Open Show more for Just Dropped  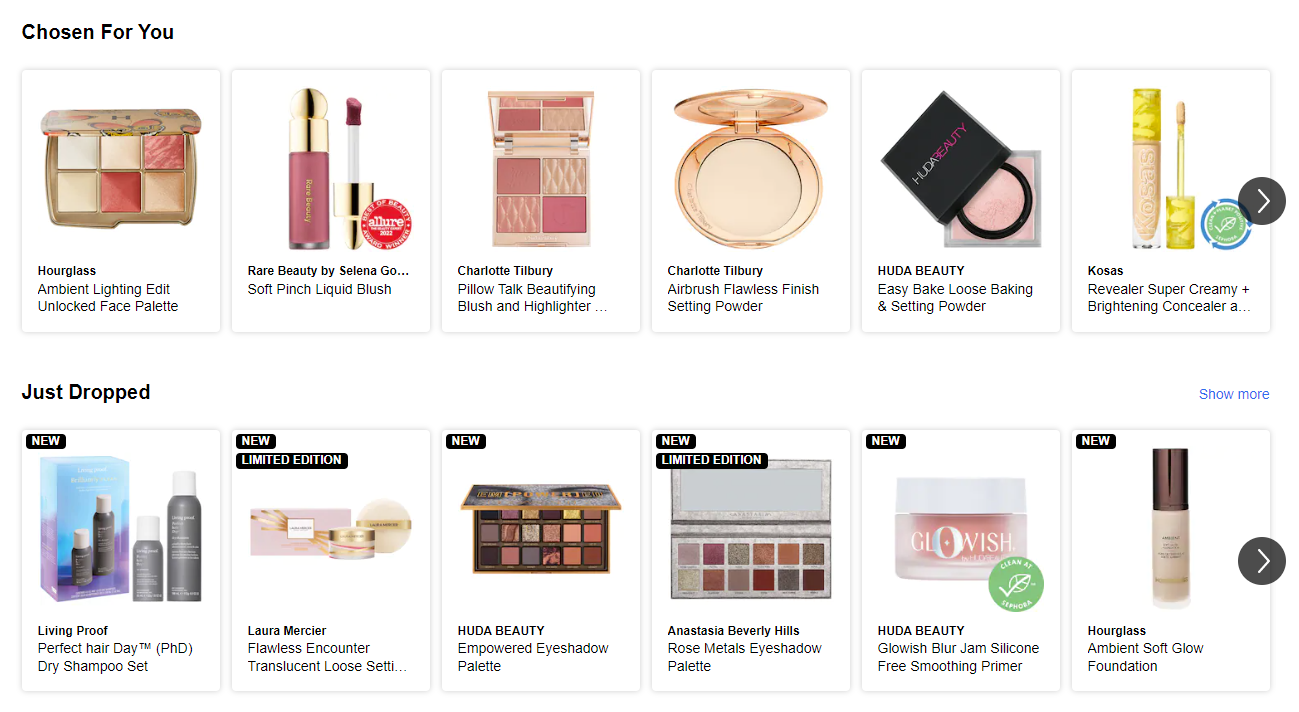pyautogui.click(x=1234, y=394)
